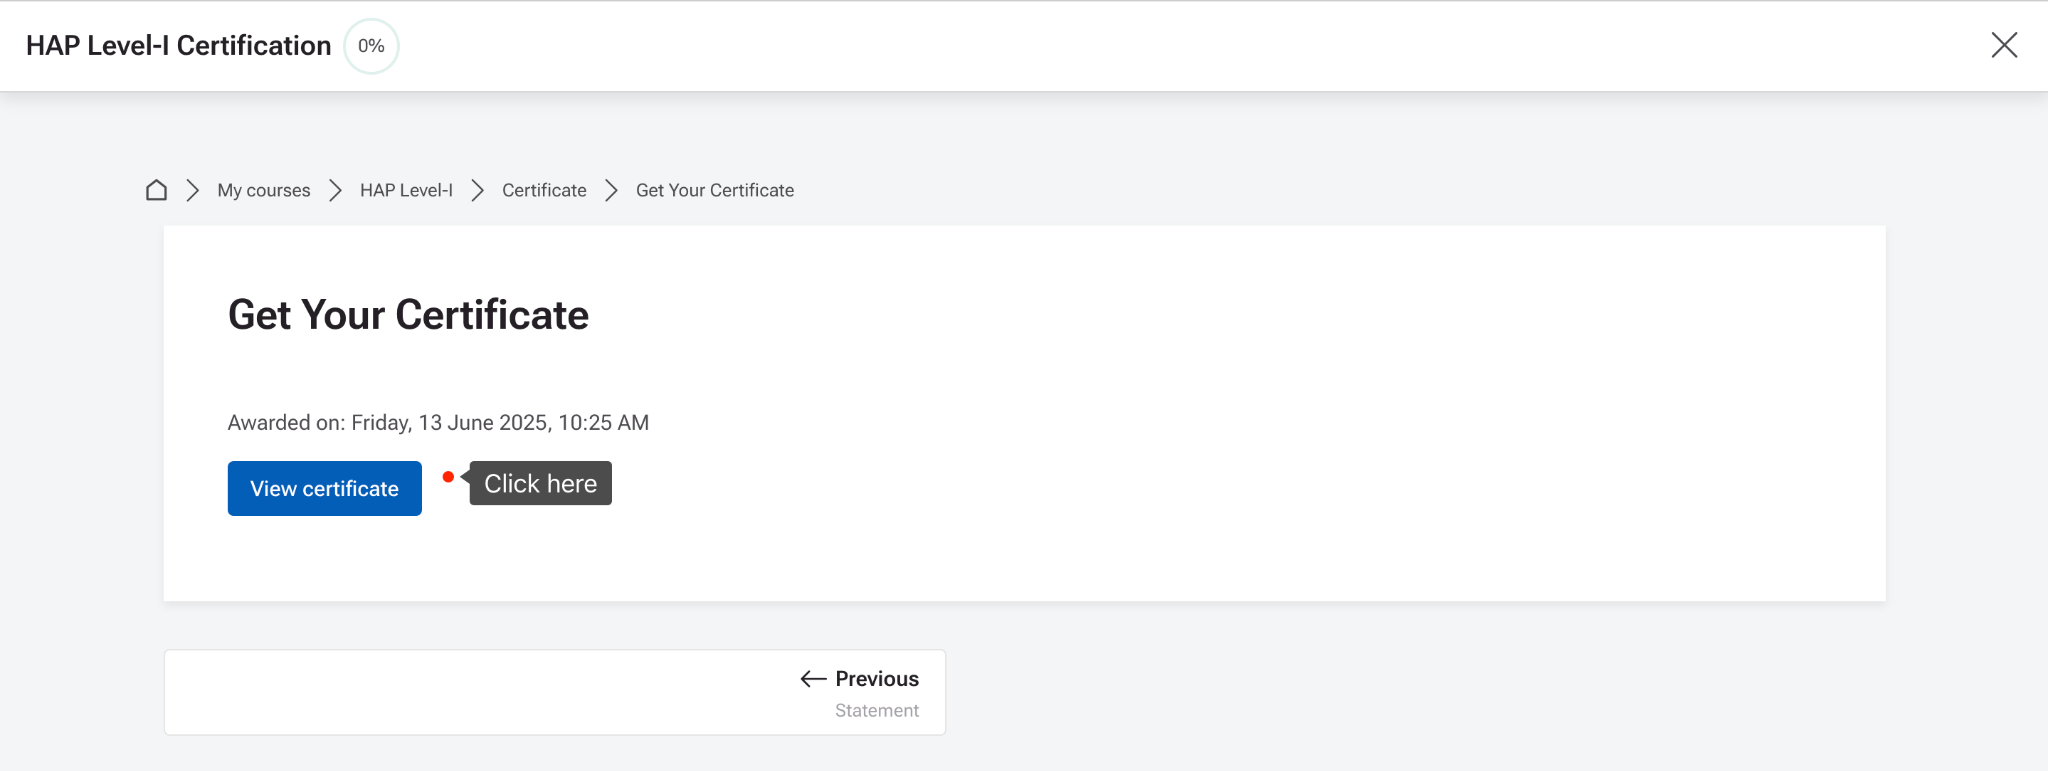The width and height of the screenshot is (2048, 771).
Task: Click Get Your Certificate breadcrumb item
Action: [715, 190]
